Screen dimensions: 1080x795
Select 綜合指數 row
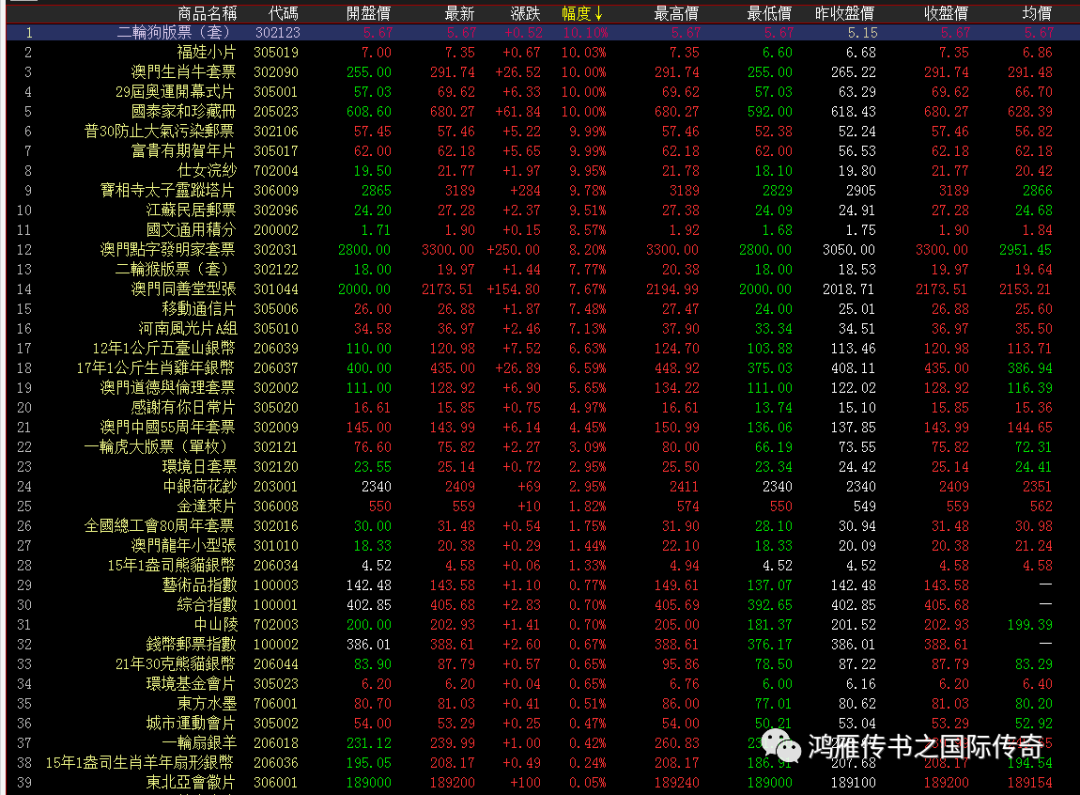click(543, 606)
